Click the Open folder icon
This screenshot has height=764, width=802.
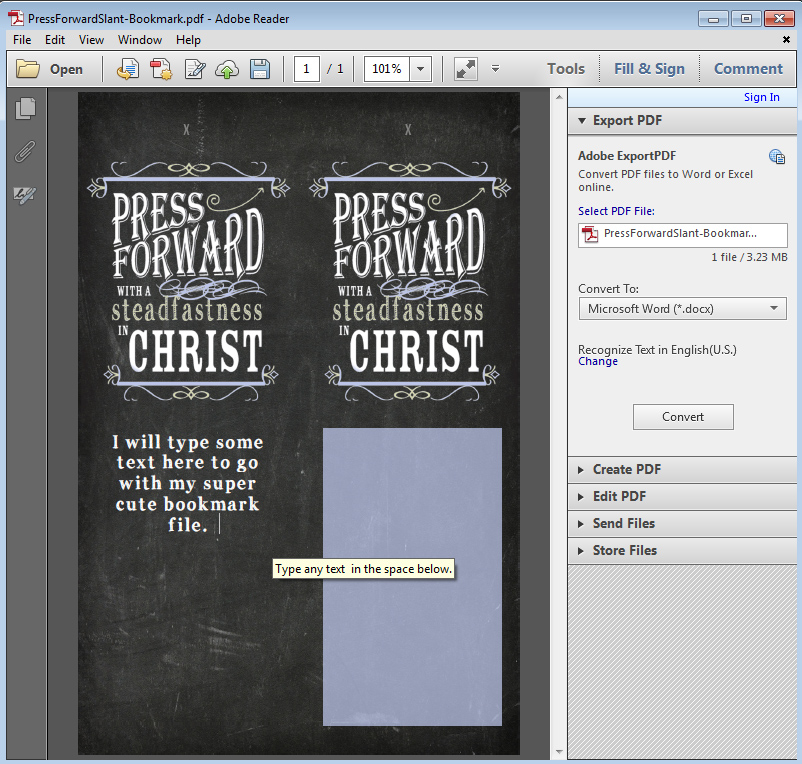pyautogui.click(x=28, y=69)
